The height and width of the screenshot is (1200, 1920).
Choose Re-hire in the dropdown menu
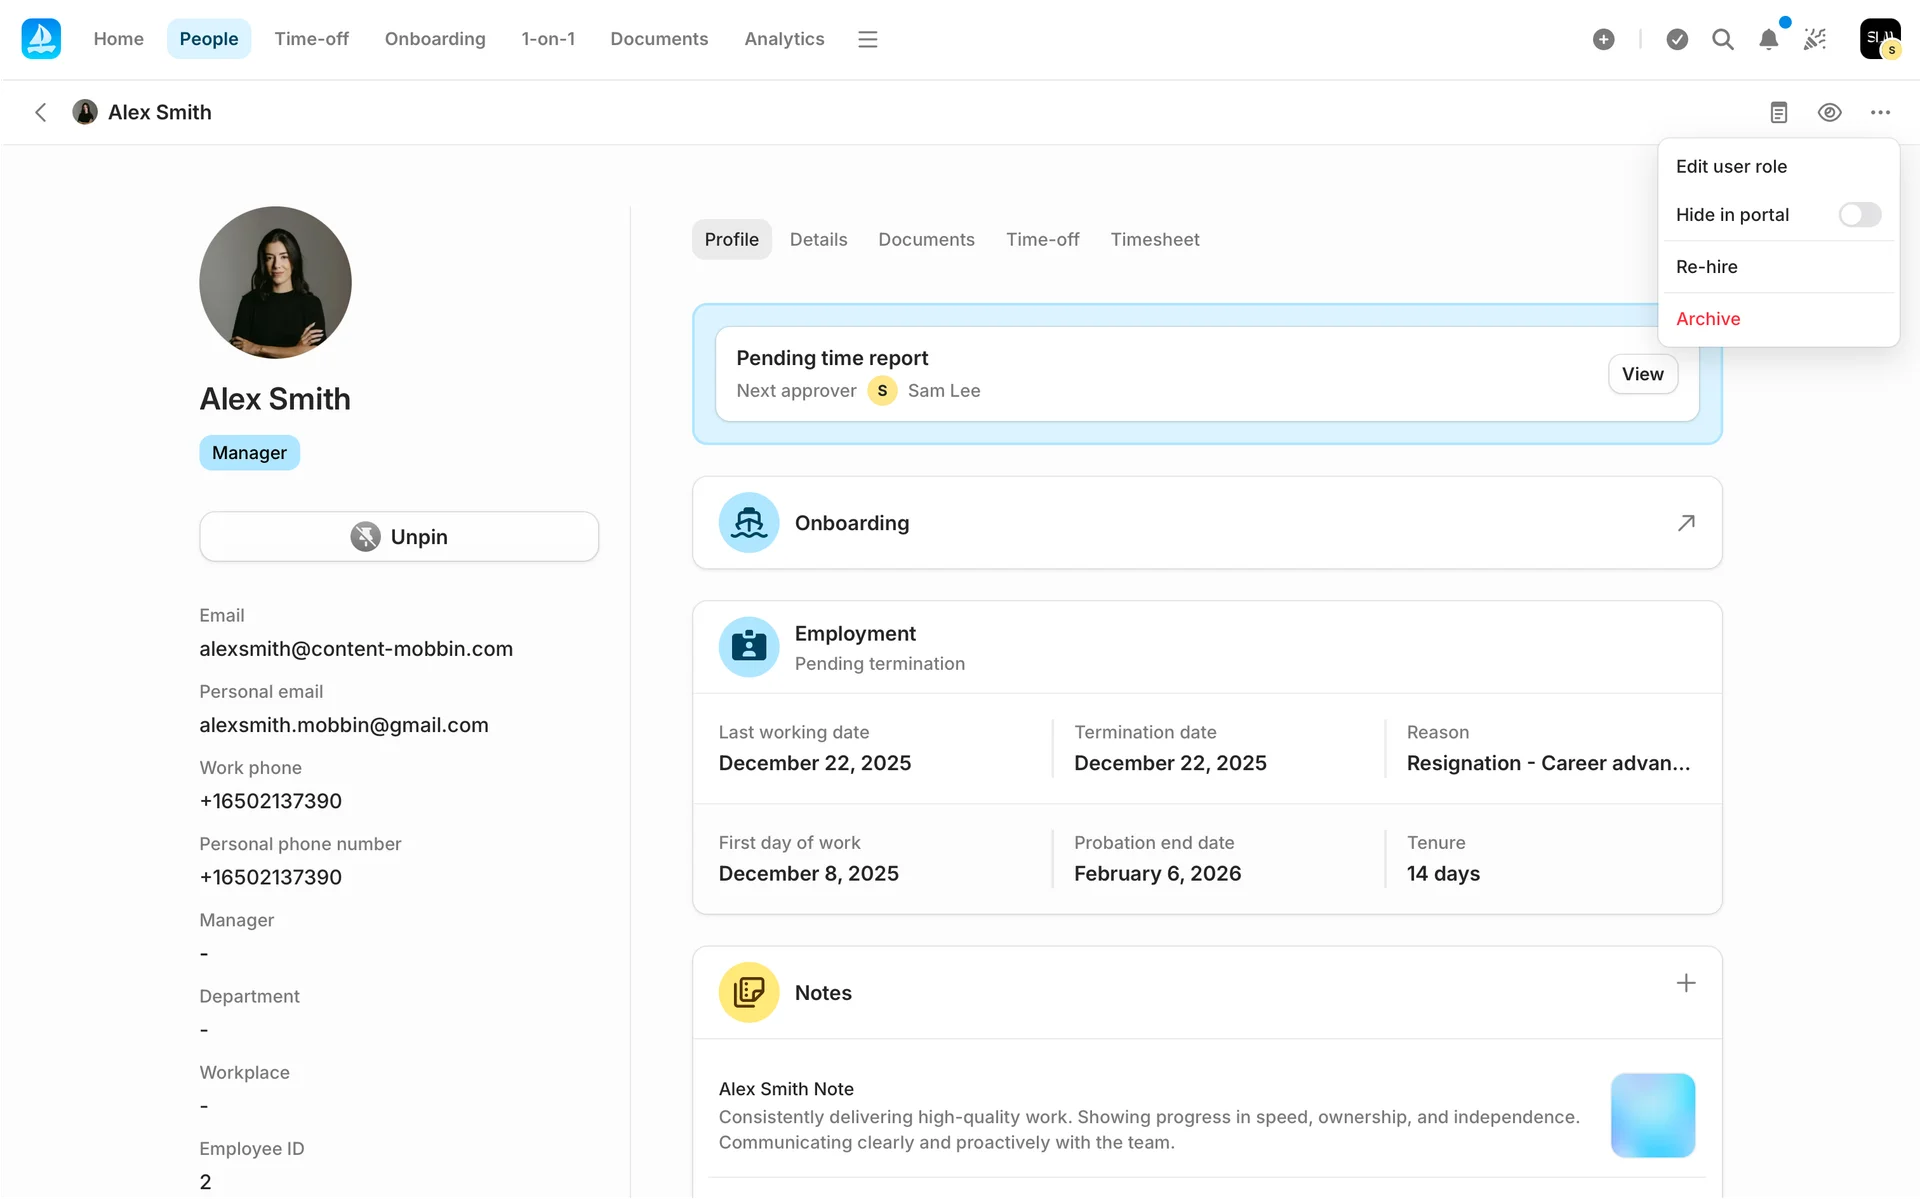[1706, 267]
